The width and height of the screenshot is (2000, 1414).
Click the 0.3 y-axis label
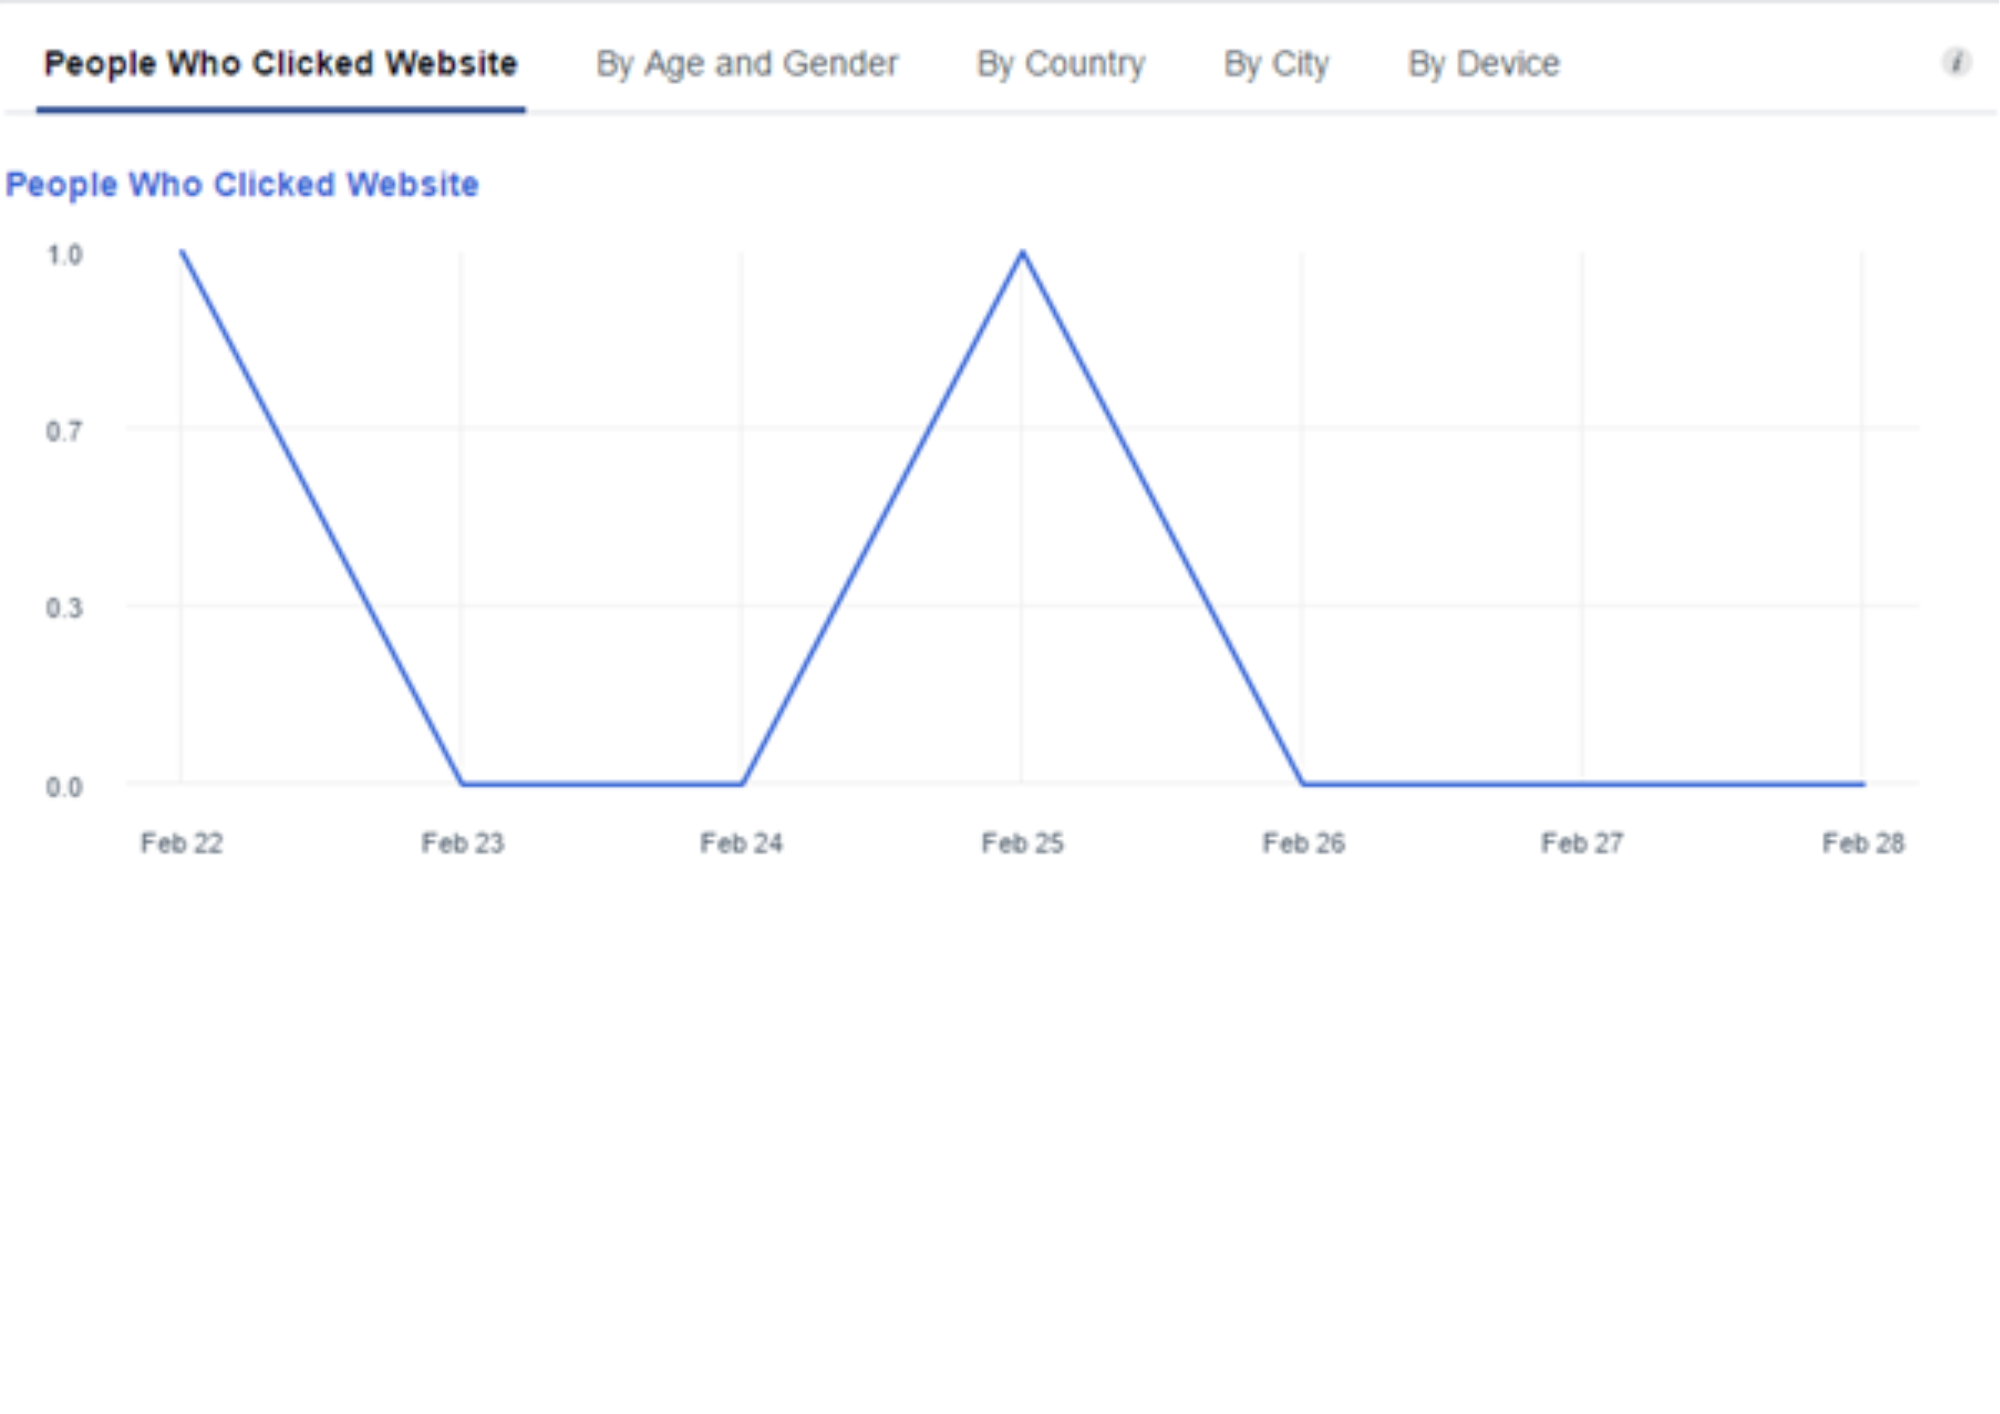pyautogui.click(x=64, y=608)
